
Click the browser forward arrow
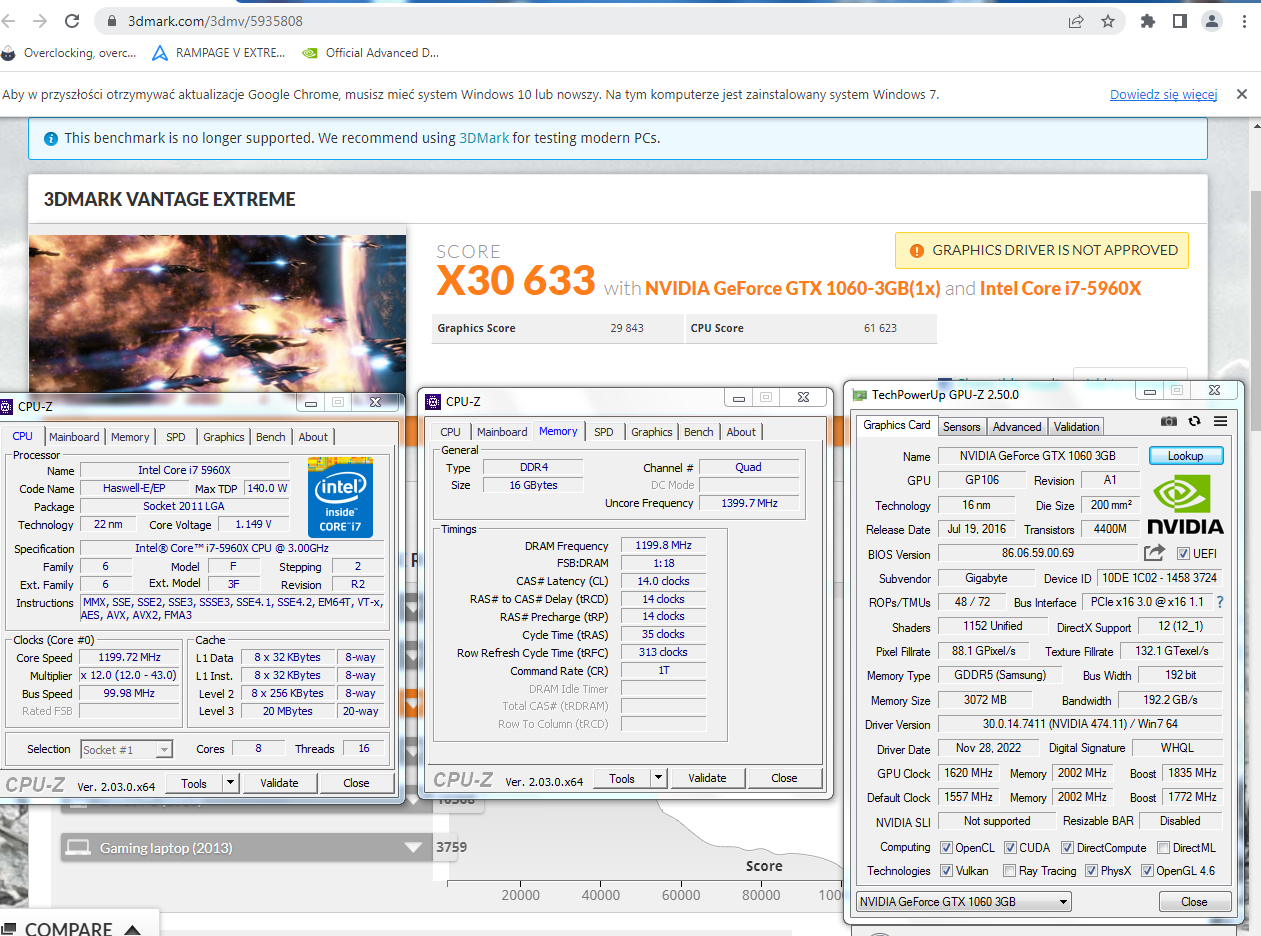[39, 21]
